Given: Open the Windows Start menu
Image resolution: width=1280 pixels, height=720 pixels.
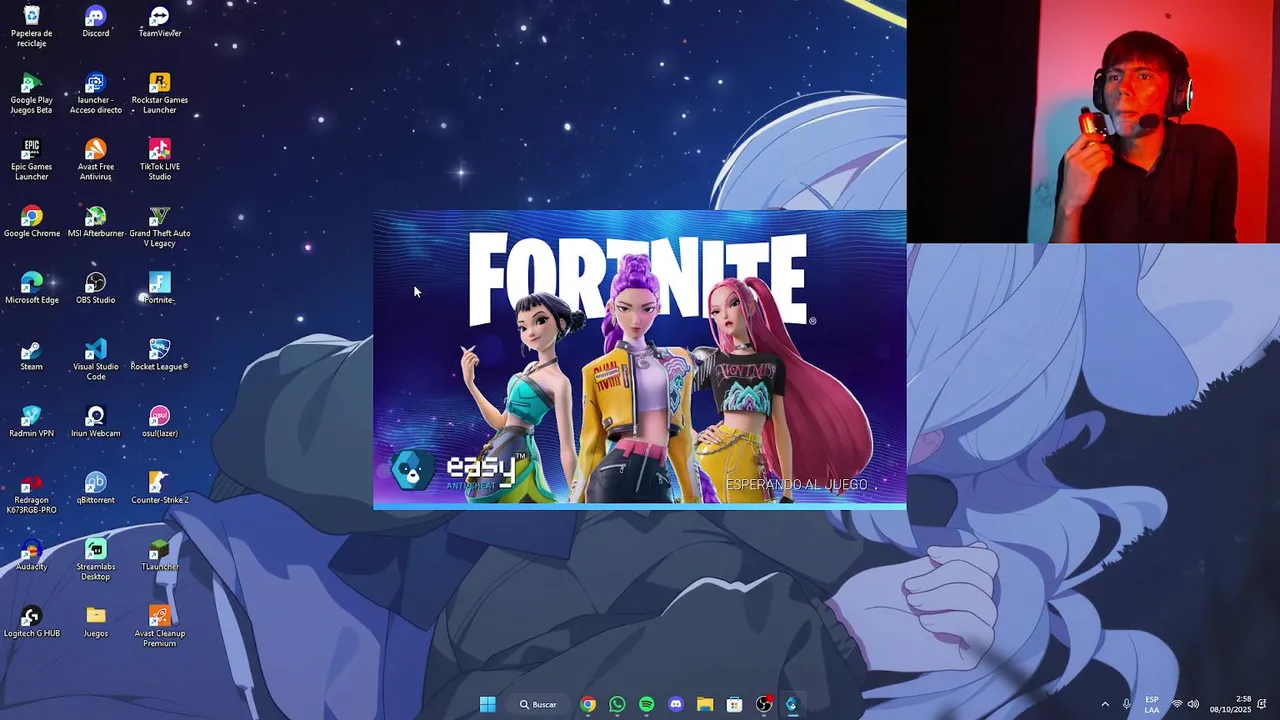Looking at the screenshot, I should (x=487, y=704).
